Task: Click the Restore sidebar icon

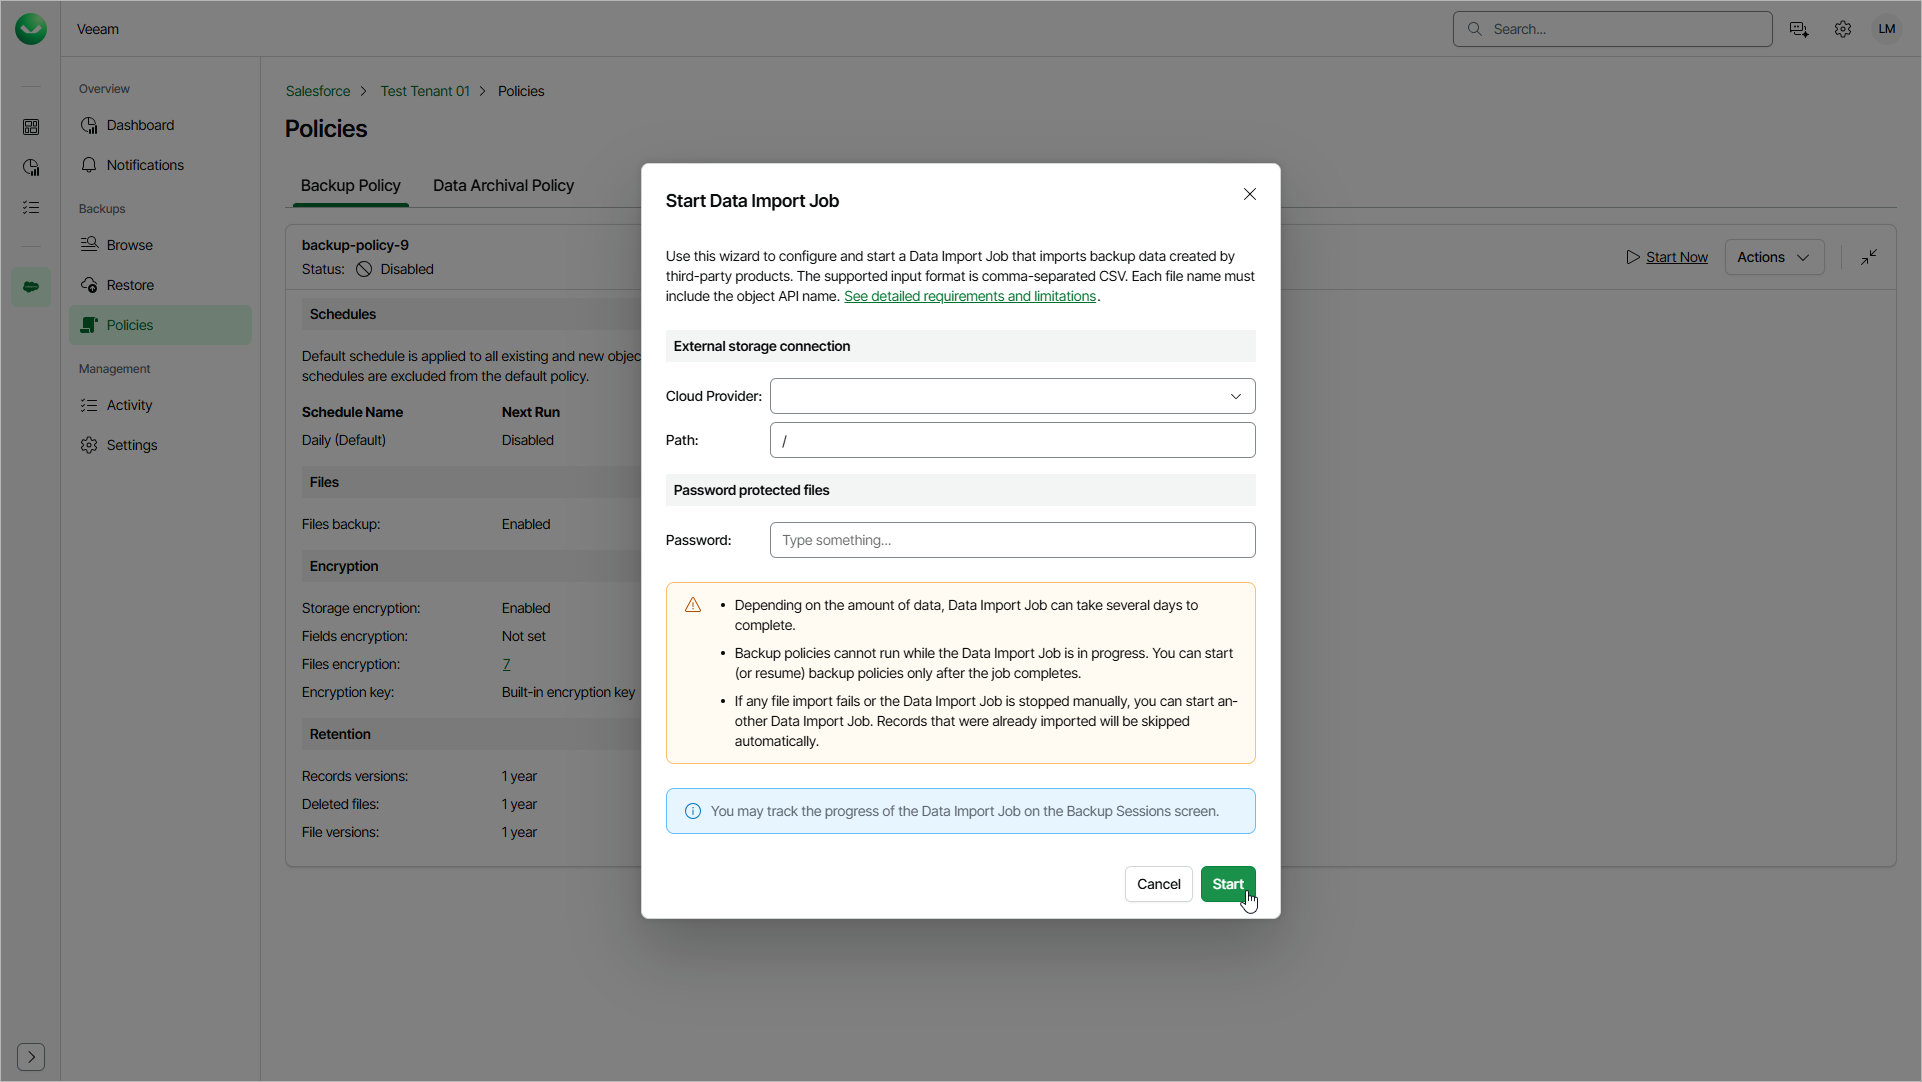Action: (x=89, y=285)
